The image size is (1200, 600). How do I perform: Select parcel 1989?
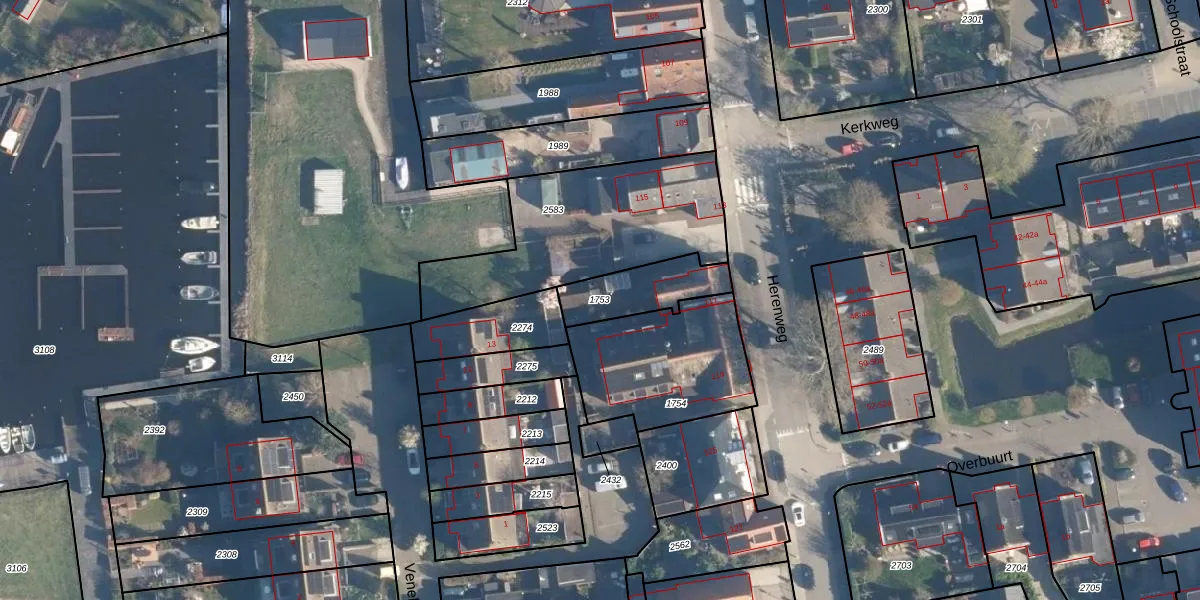coord(558,146)
